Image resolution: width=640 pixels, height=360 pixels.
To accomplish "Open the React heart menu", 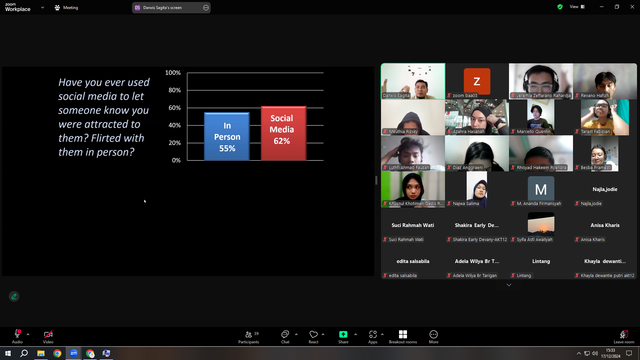I will click(313, 336).
